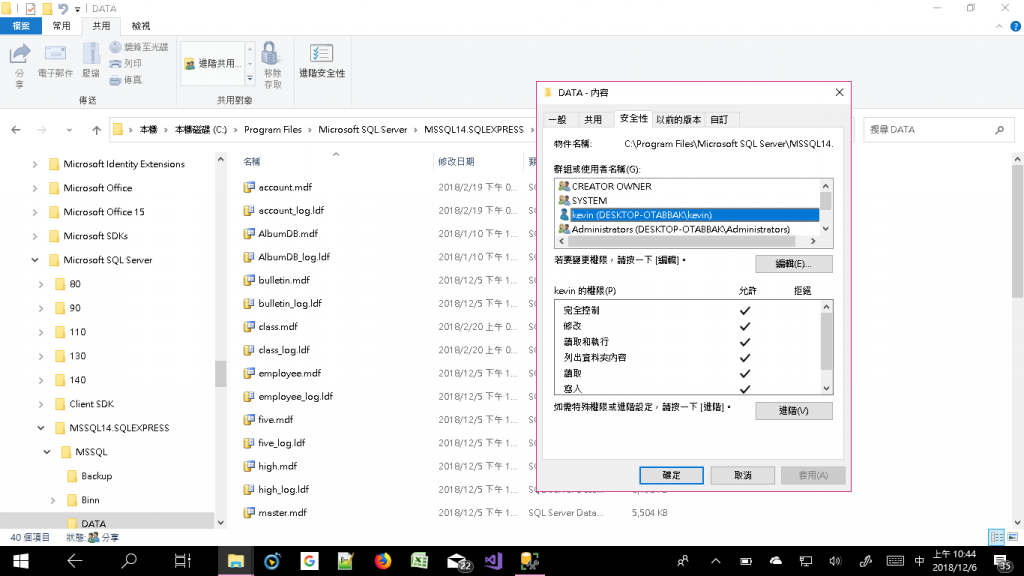This screenshot has width=1024, height=576.
Task: Select account.mdf file
Action: coord(285,187)
